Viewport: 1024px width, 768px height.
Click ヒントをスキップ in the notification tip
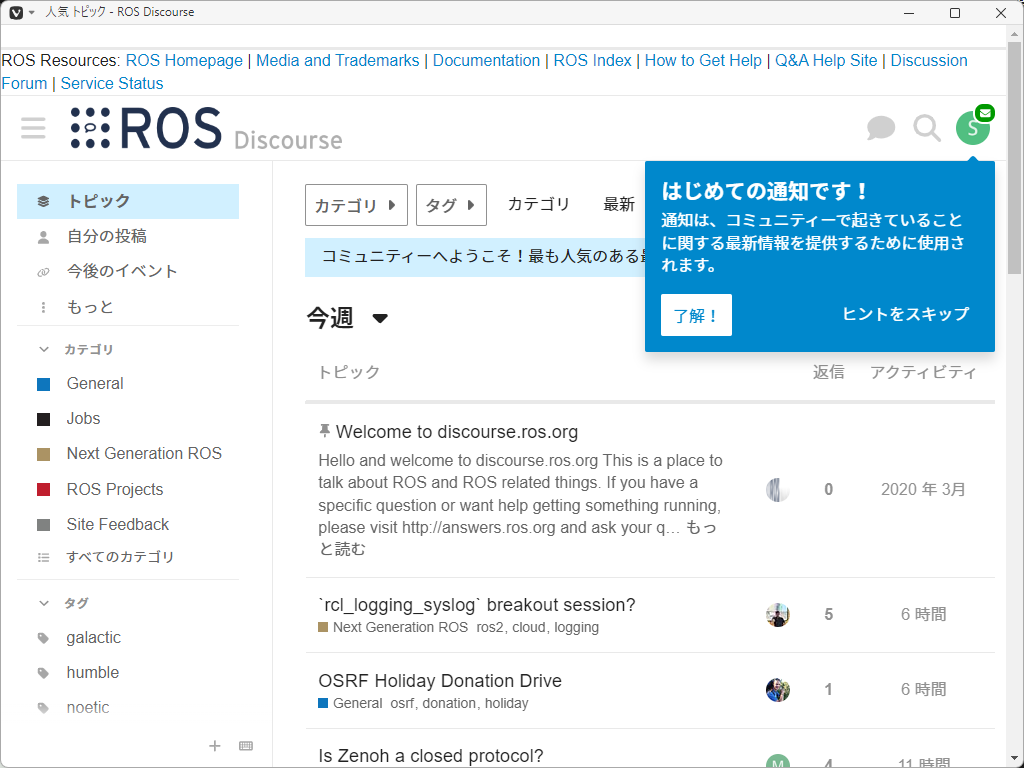(906, 314)
